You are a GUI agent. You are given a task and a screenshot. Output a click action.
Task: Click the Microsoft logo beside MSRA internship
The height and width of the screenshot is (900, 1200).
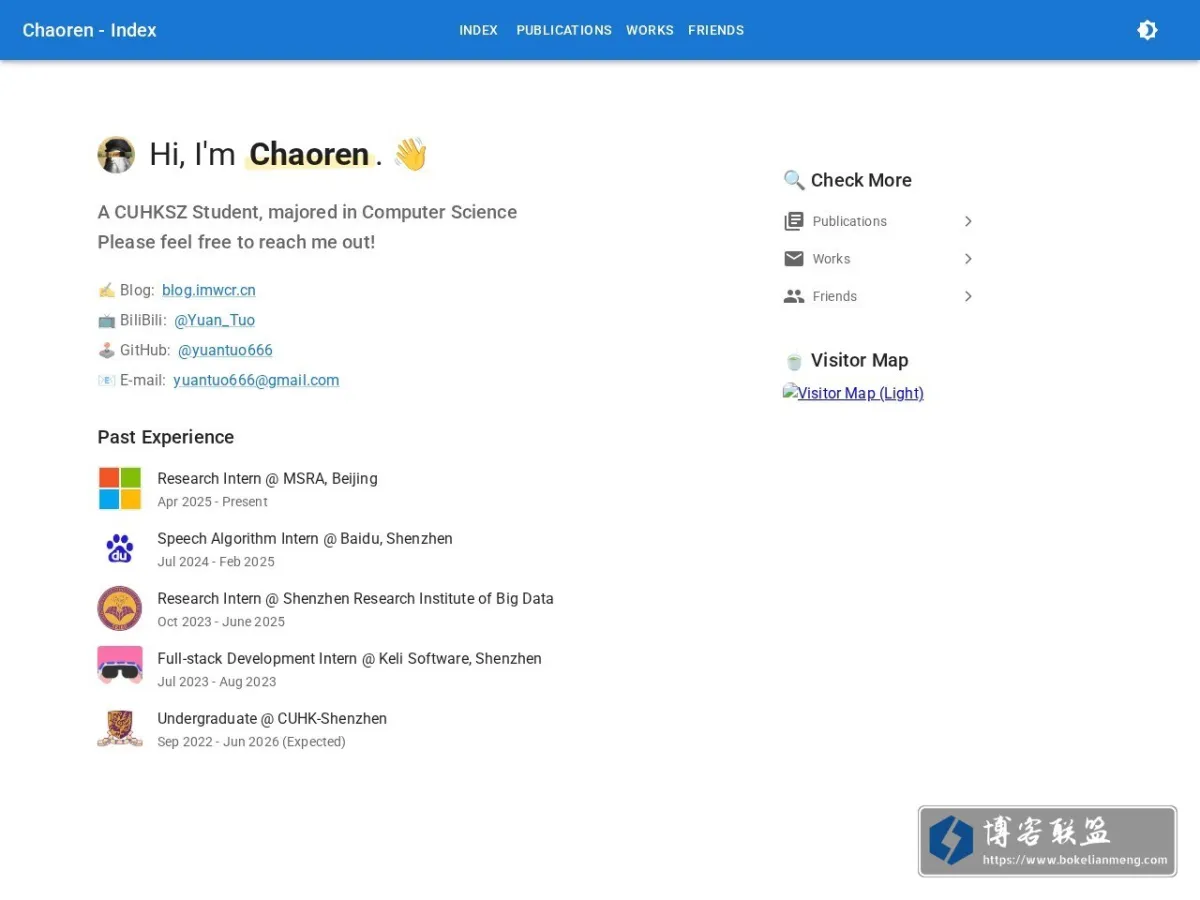pos(120,488)
